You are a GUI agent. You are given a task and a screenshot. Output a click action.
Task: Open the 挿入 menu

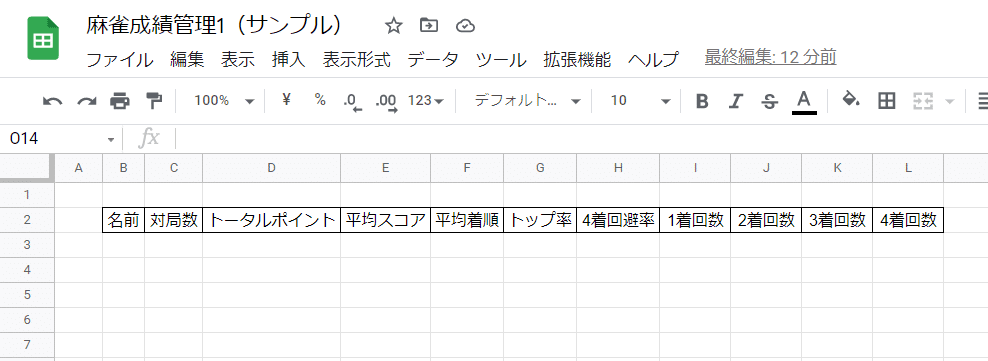tap(289, 59)
